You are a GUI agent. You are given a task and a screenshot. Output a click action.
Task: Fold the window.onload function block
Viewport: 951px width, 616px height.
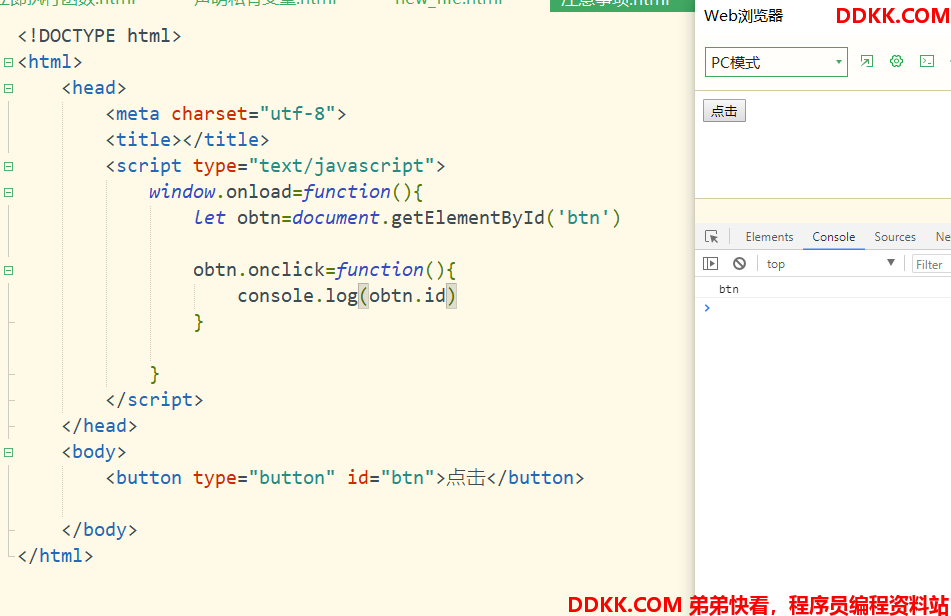8,192
